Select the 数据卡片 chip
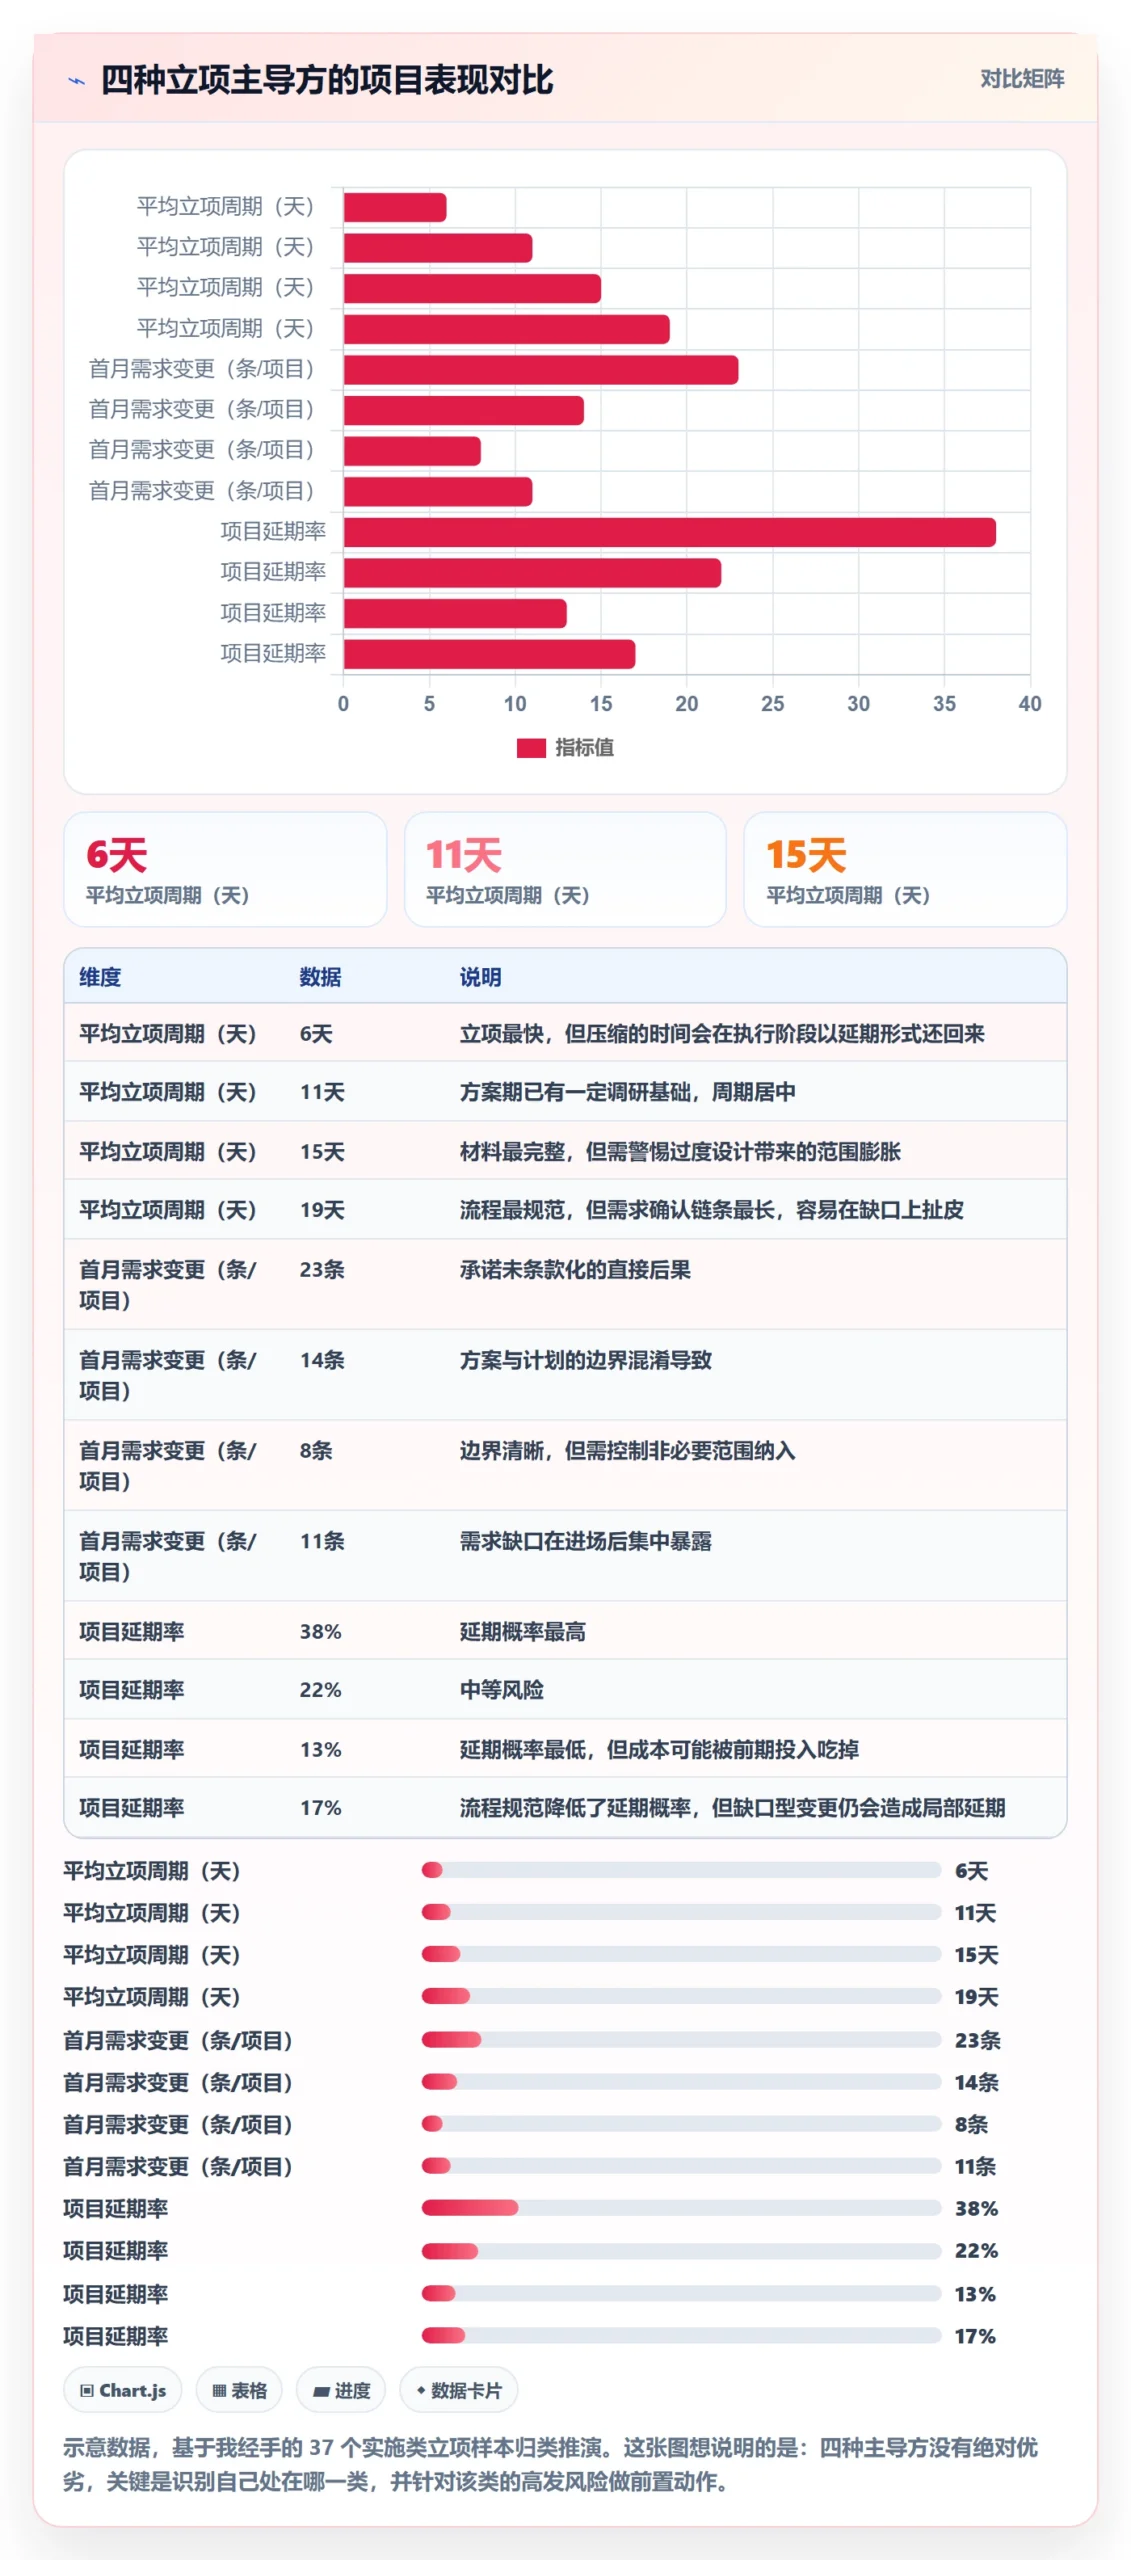This screenshot has height=2560, width=1131. click(458, 2389)
